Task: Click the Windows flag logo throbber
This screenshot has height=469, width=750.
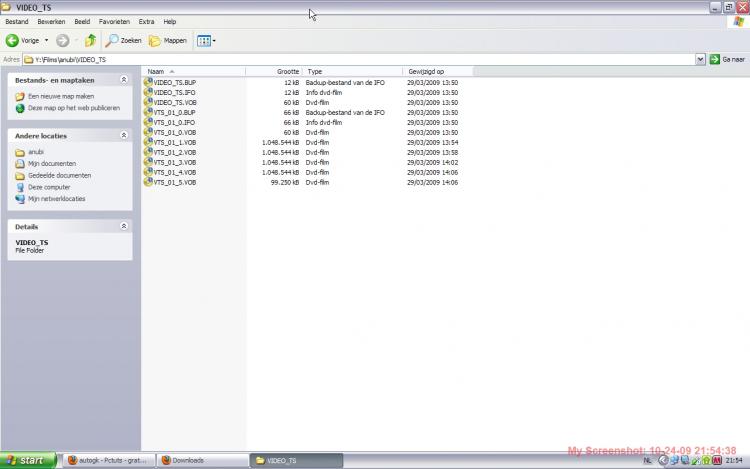Action: click(739, 22)
